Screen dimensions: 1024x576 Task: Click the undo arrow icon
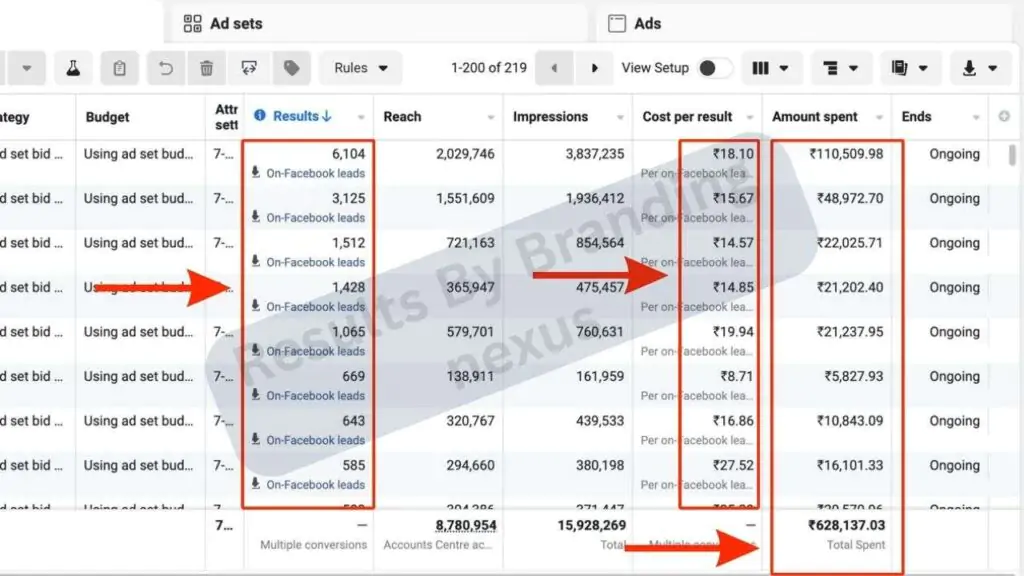click(166, 68)
